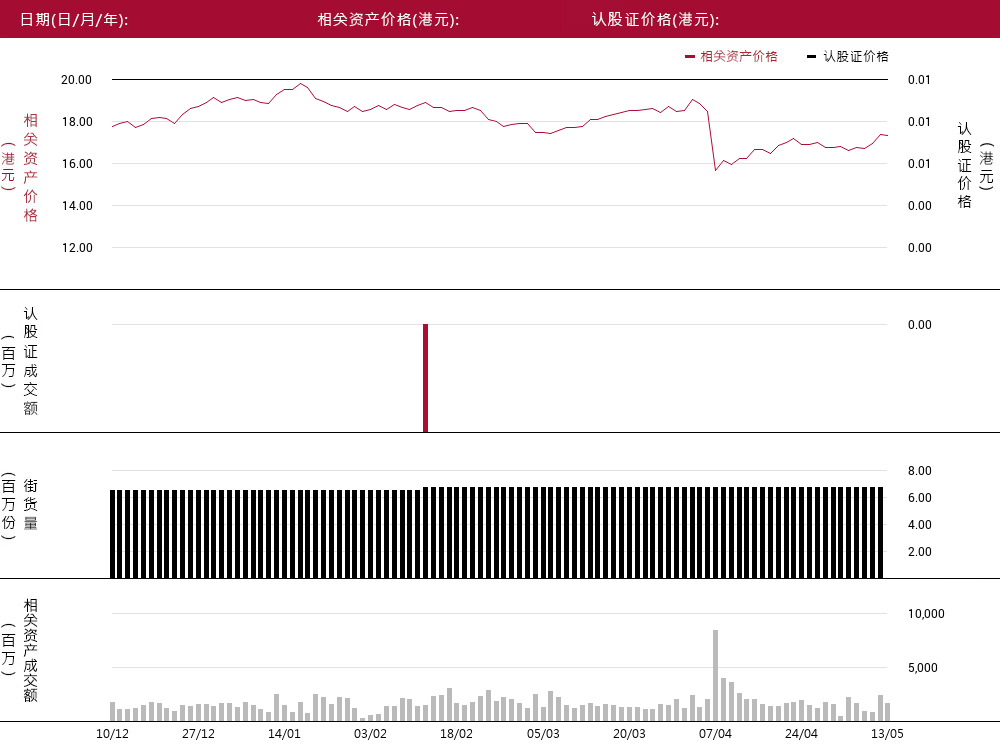Image resolution: width=1000 pixels, height=751 pixels.
Task: Click the 相关资产价格(港元): header label
Action: tap(388, 20)
